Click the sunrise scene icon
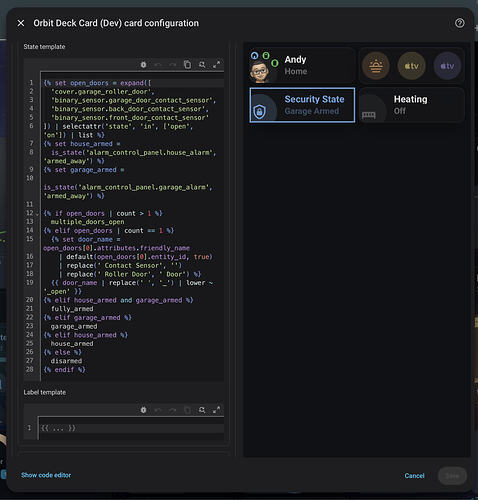The width and height of the screenshot is (478, 500). 376,66
